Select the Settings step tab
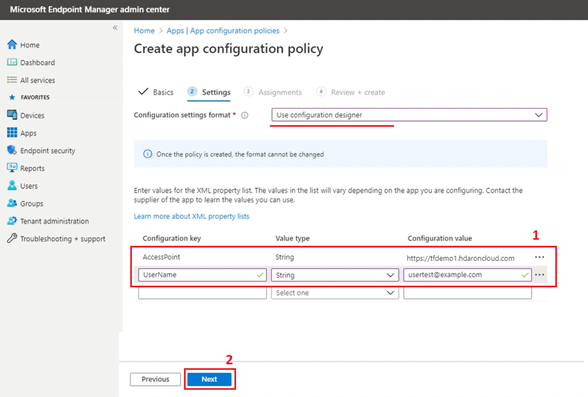588x397 pixels. coord(209,92)
